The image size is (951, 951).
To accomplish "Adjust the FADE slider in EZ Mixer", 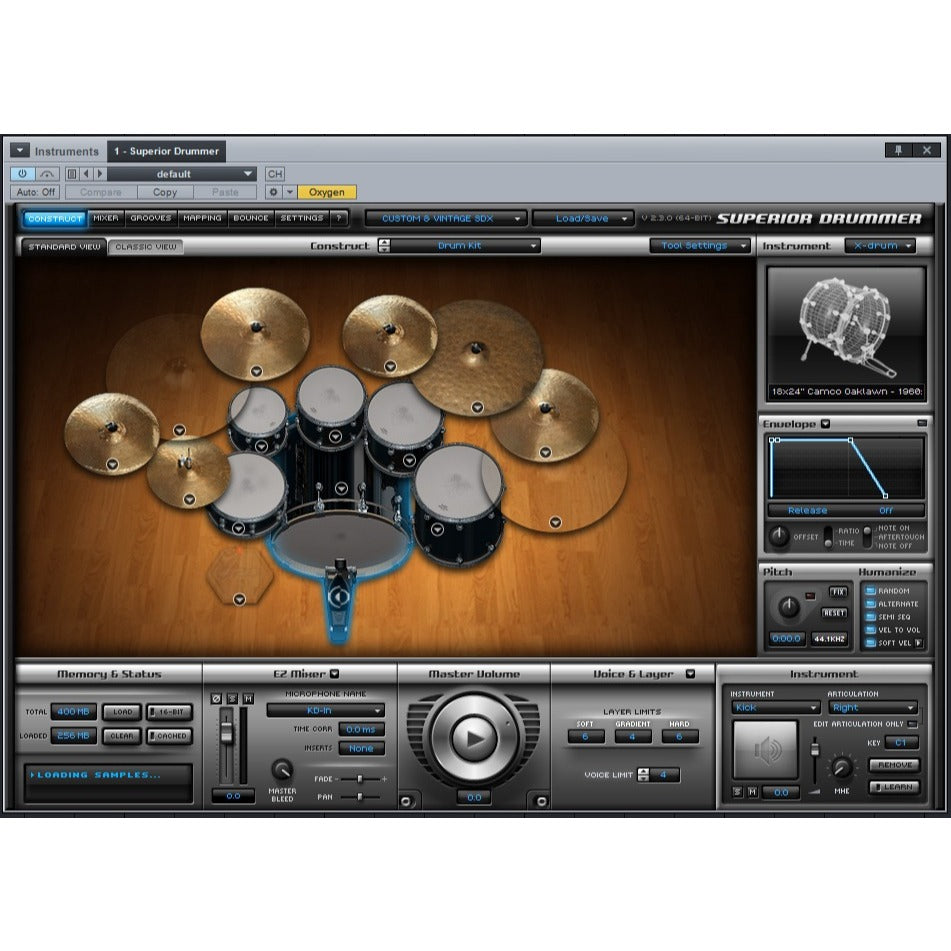I will point(360,779).
